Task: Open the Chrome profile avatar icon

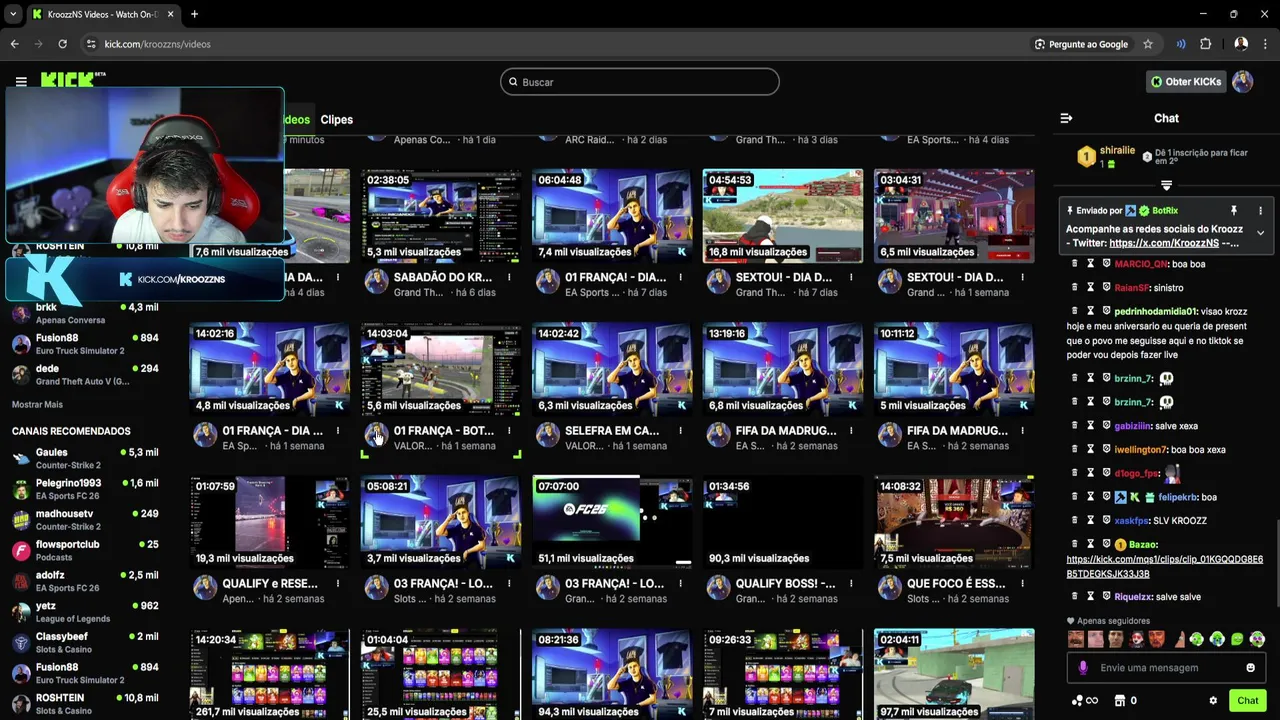Action: pos(1241,44)
